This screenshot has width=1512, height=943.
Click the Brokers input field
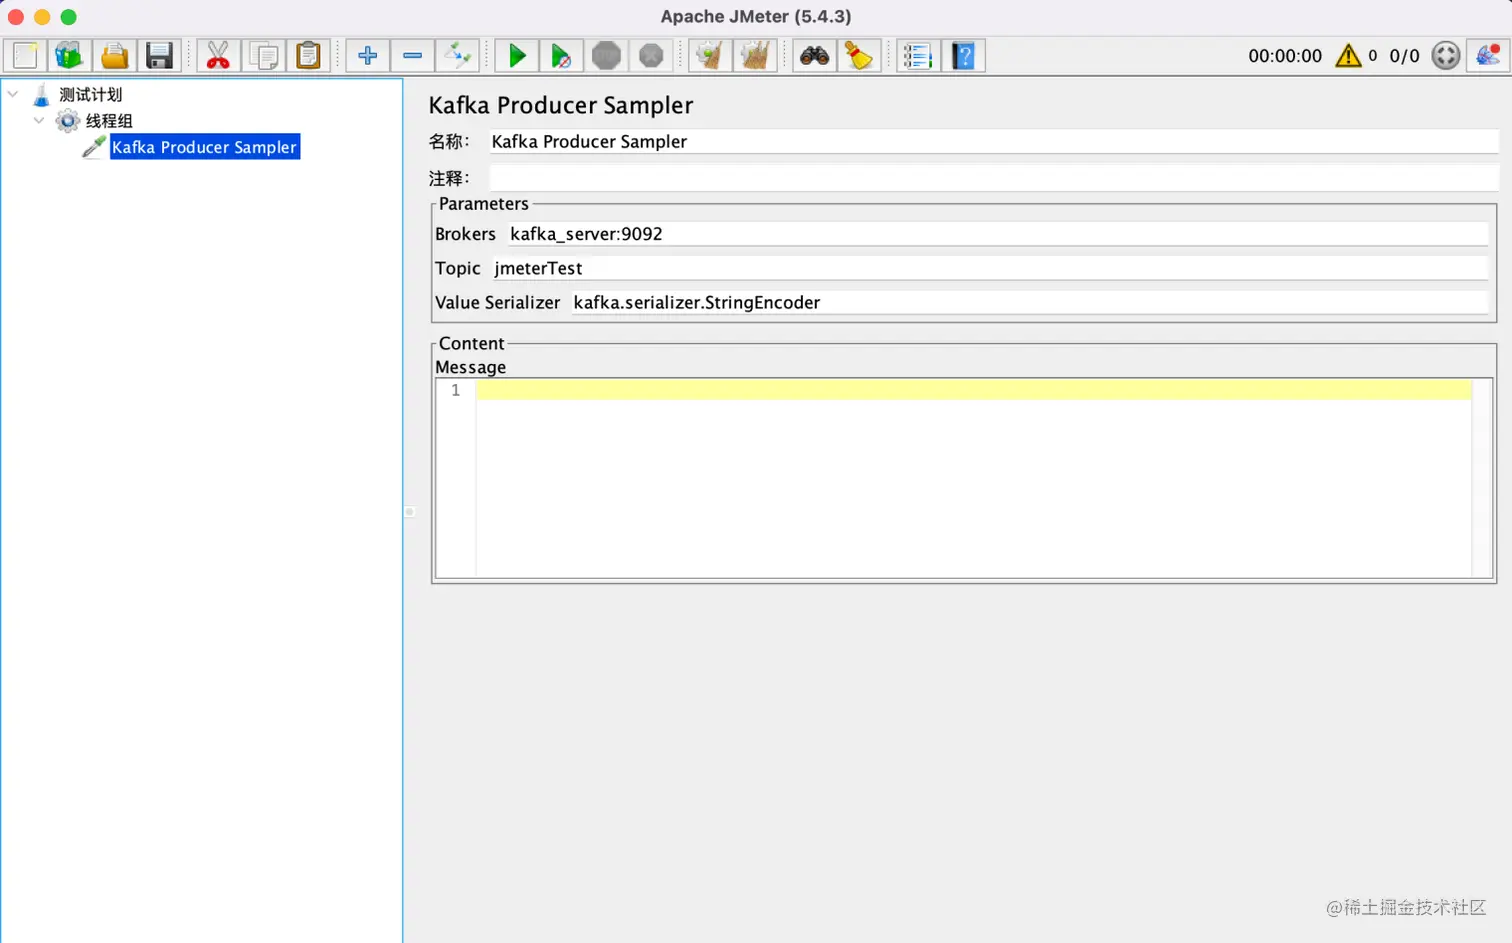[x=997, y=234]
